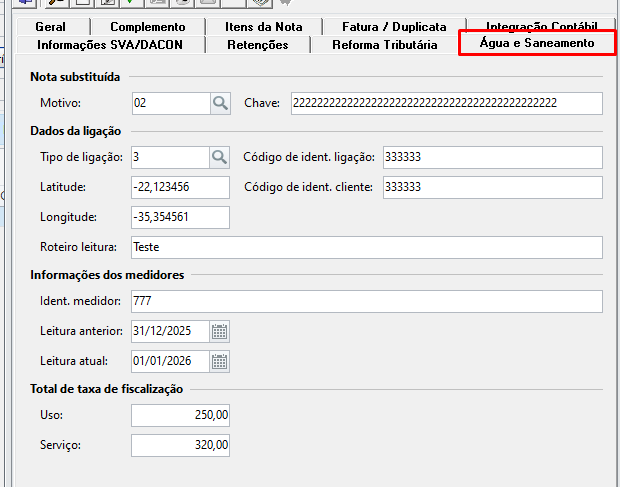
Task: Click the Leitura atual date field
Action: (x=170, y=361)
